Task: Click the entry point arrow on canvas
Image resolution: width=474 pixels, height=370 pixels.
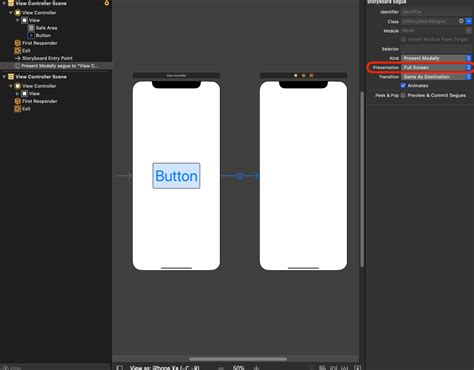Action: click(x=123, y=176)
